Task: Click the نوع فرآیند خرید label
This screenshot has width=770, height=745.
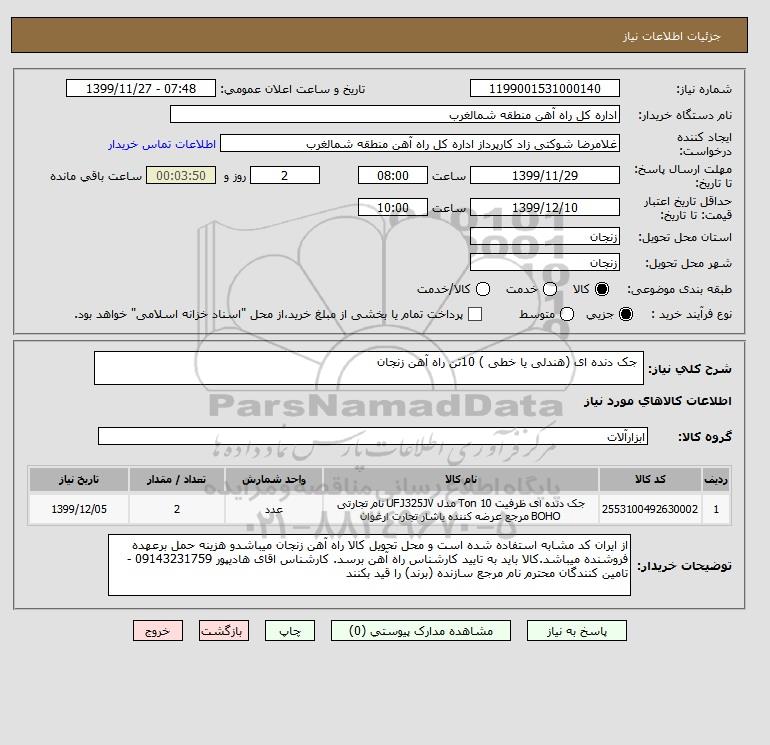Action: (x=691, y=314)
